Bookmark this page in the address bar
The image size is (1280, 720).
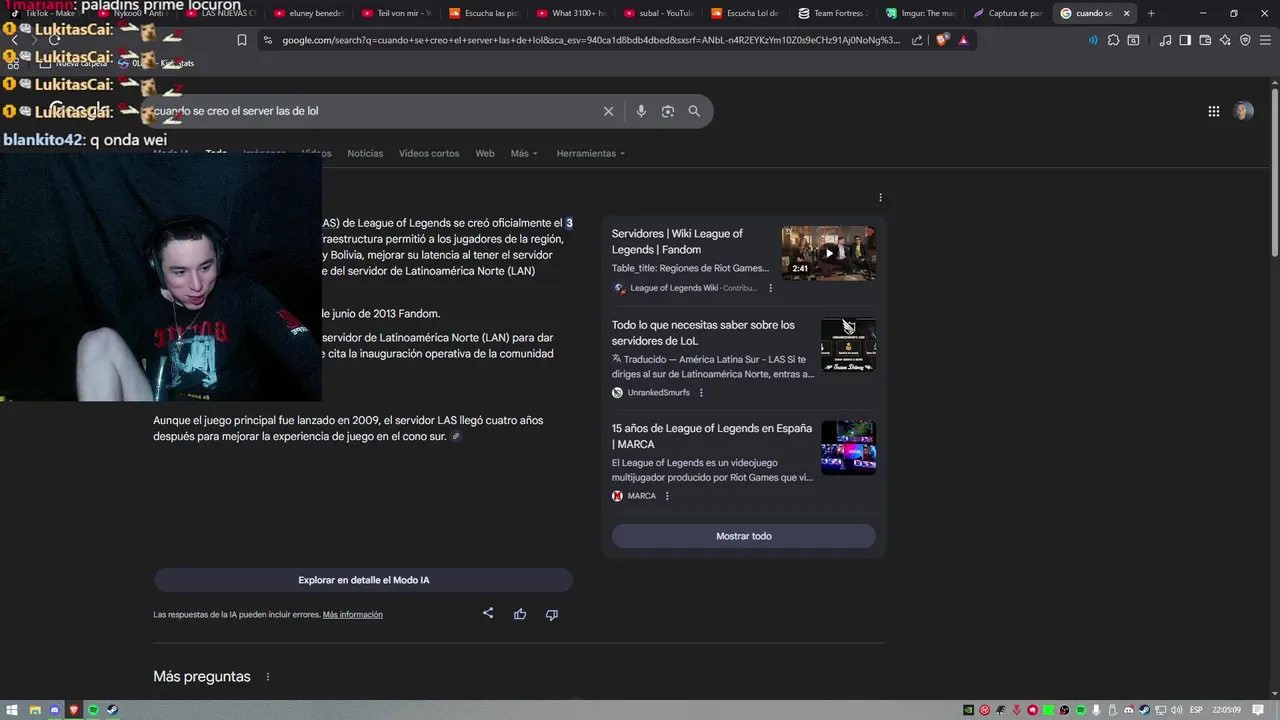(x=242, y=40)
